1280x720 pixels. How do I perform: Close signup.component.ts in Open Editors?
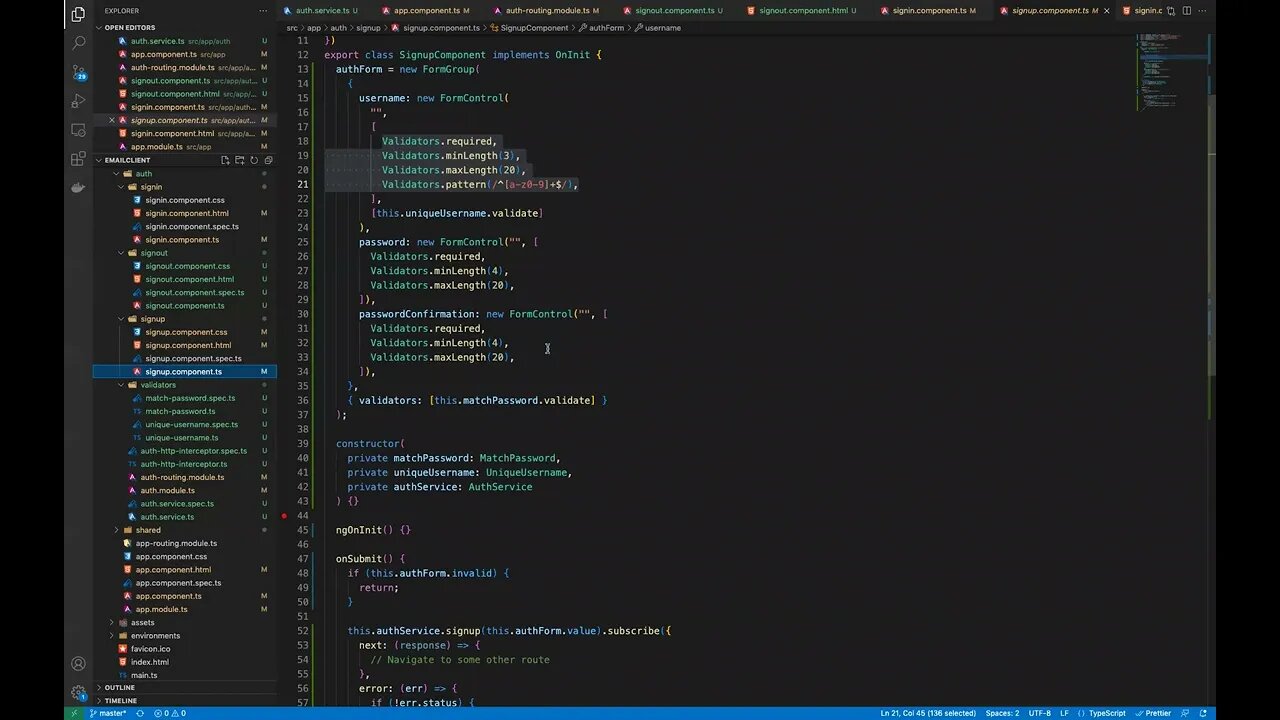pyautogui.click(x=112, y=120)
